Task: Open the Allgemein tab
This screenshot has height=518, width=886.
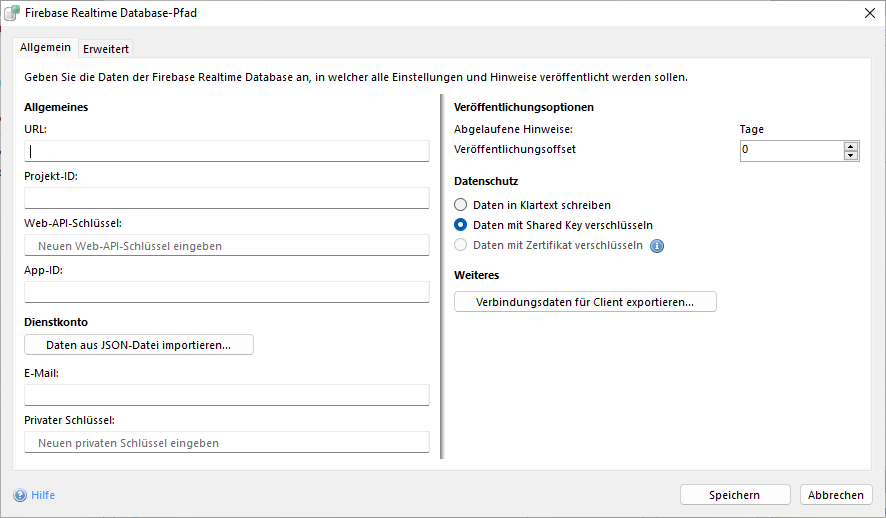Action: coord(45,48)
